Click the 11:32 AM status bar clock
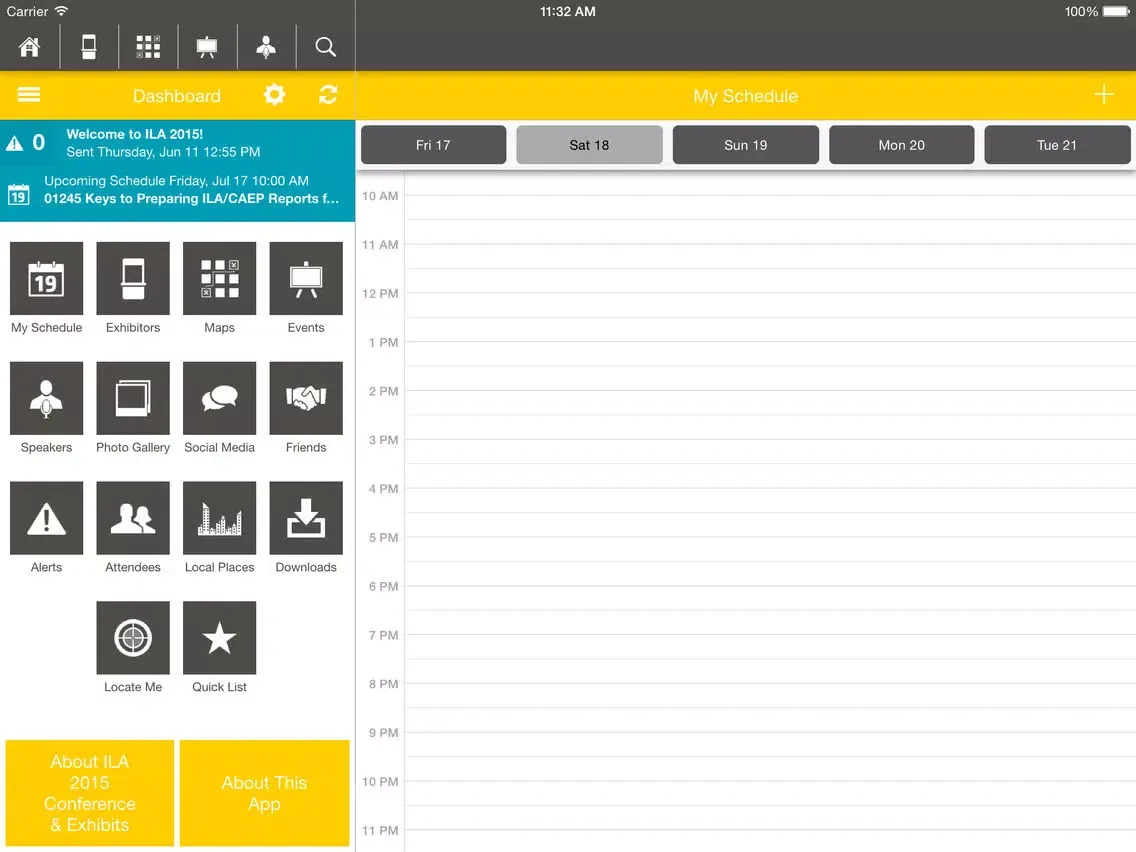 tap(568, 12)
